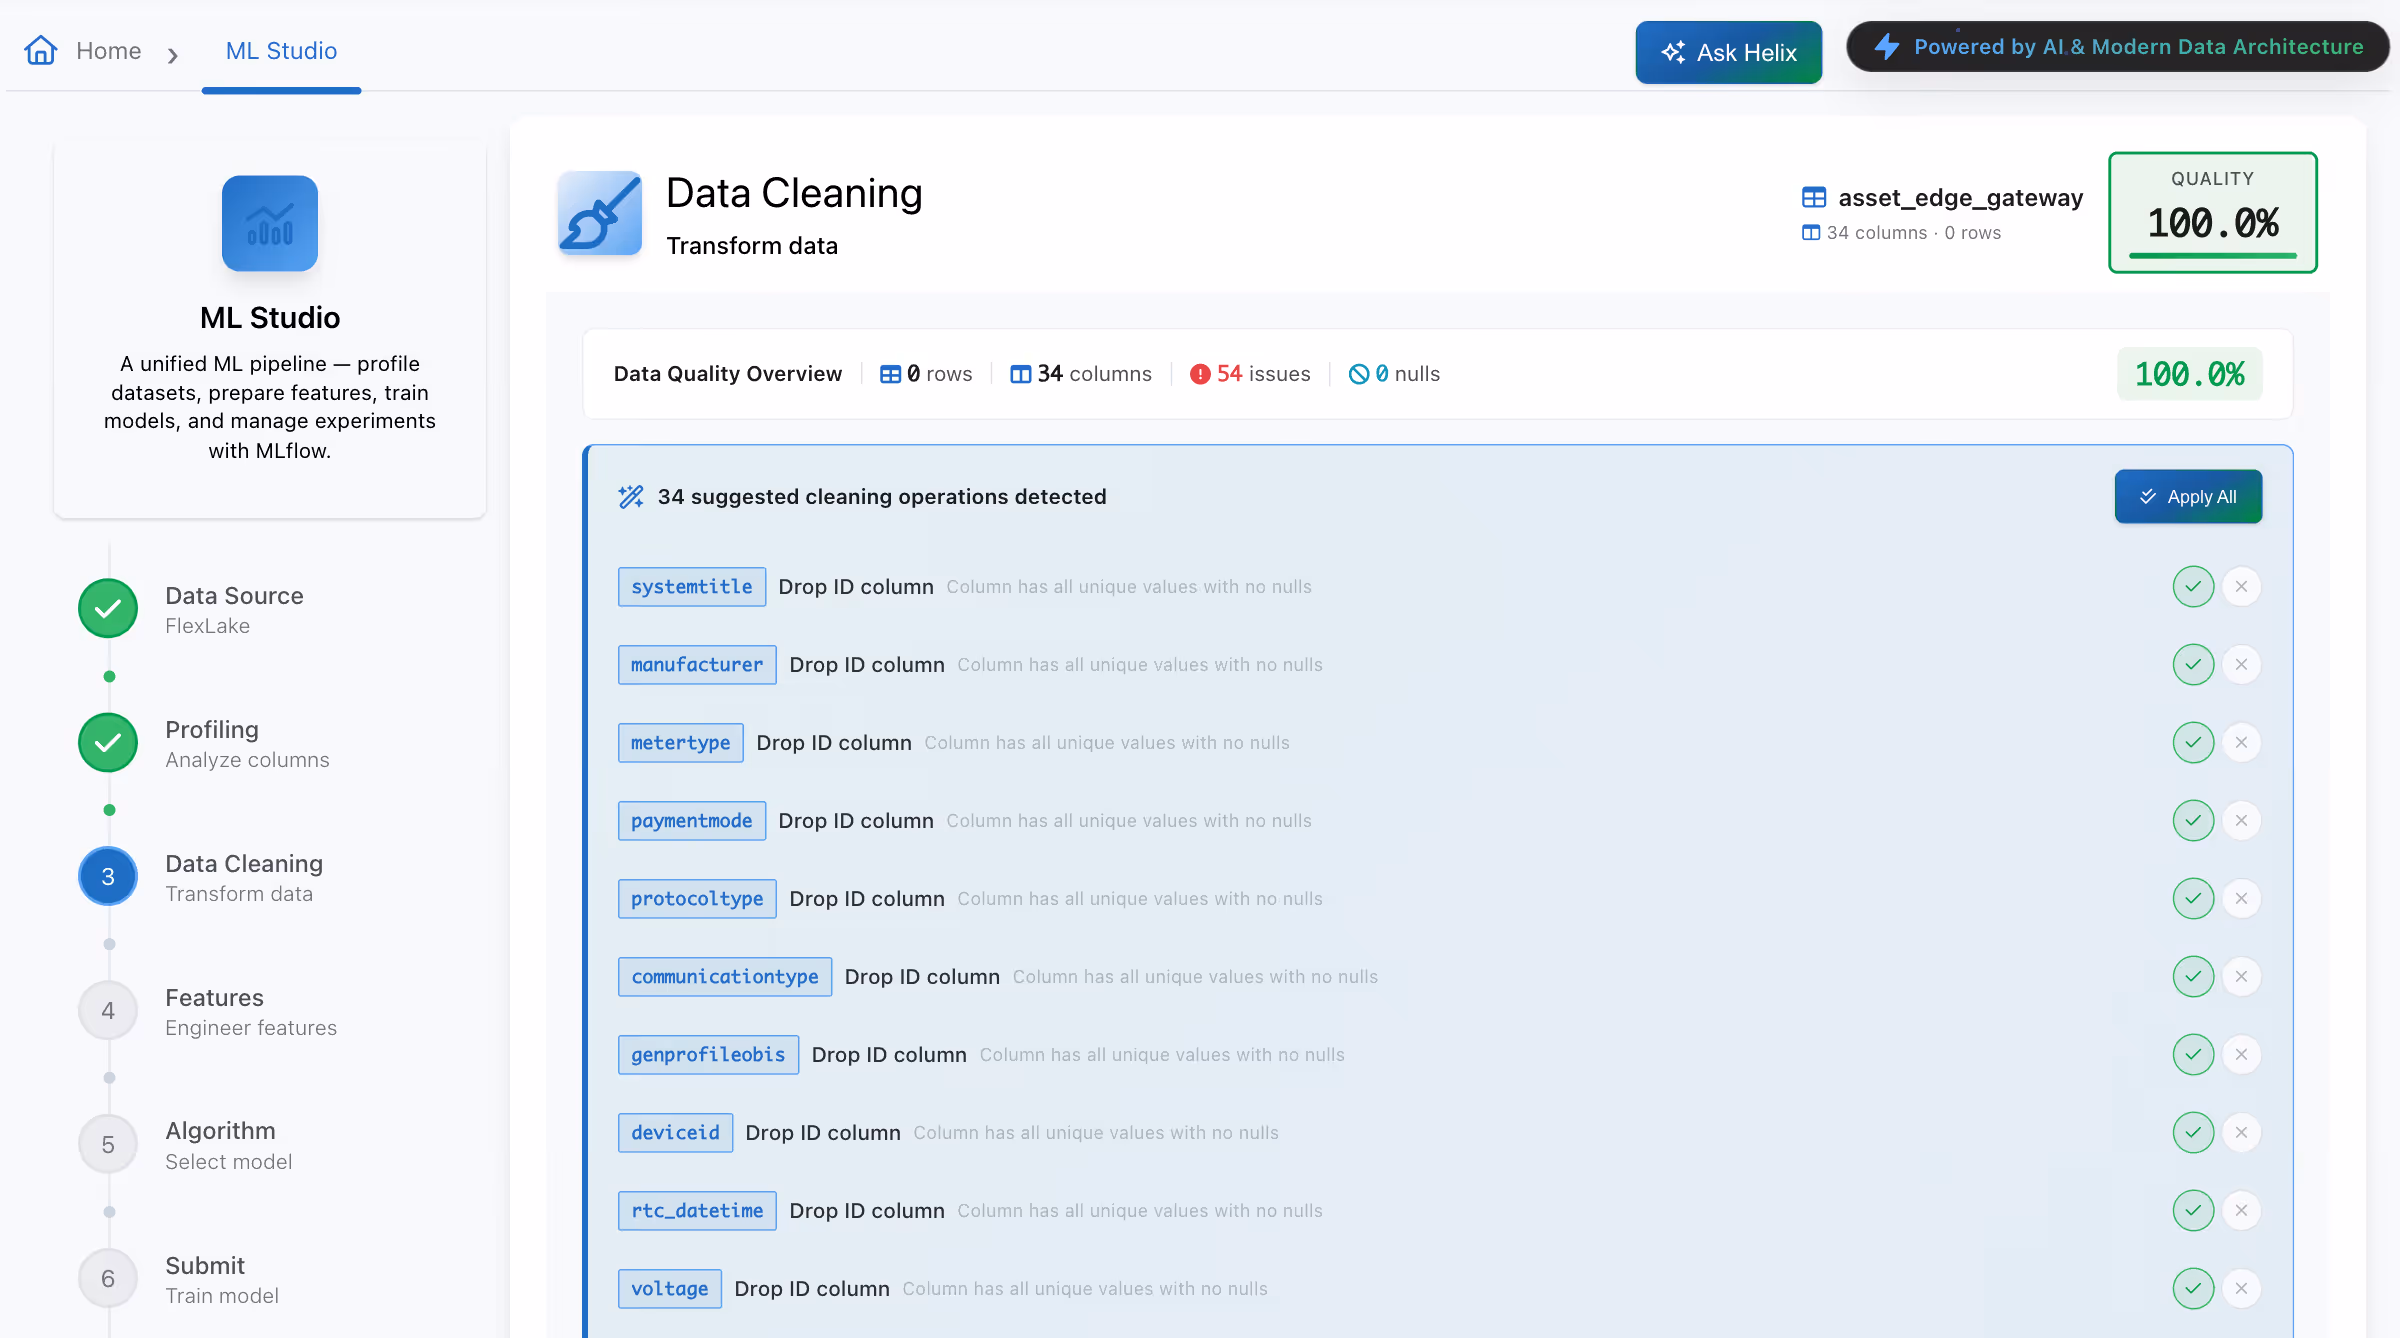Click the Data Source green checkmark circle
The width and height of the screenshot is (2400, 1338).
click(x=108, y=608)
